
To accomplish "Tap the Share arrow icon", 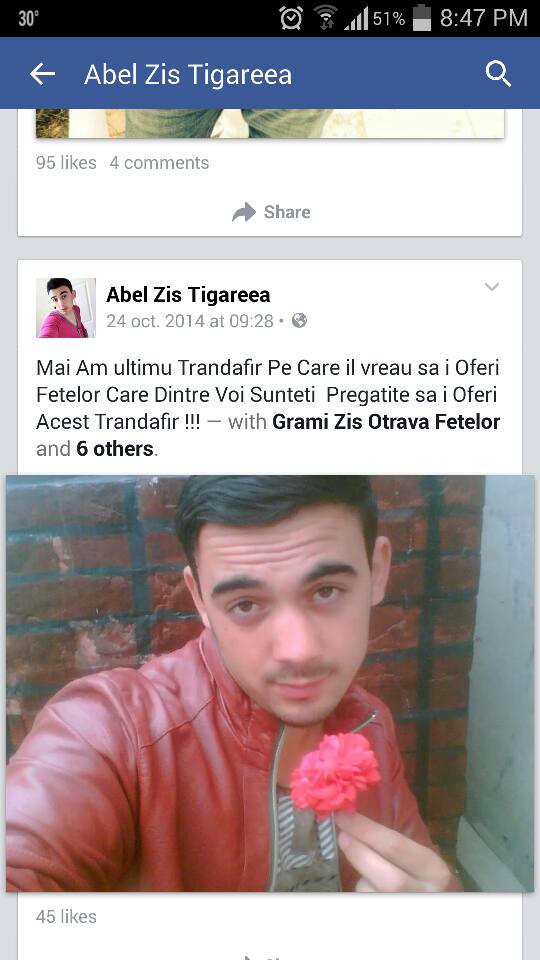I will pyautogui.click(x=244, y=212).
